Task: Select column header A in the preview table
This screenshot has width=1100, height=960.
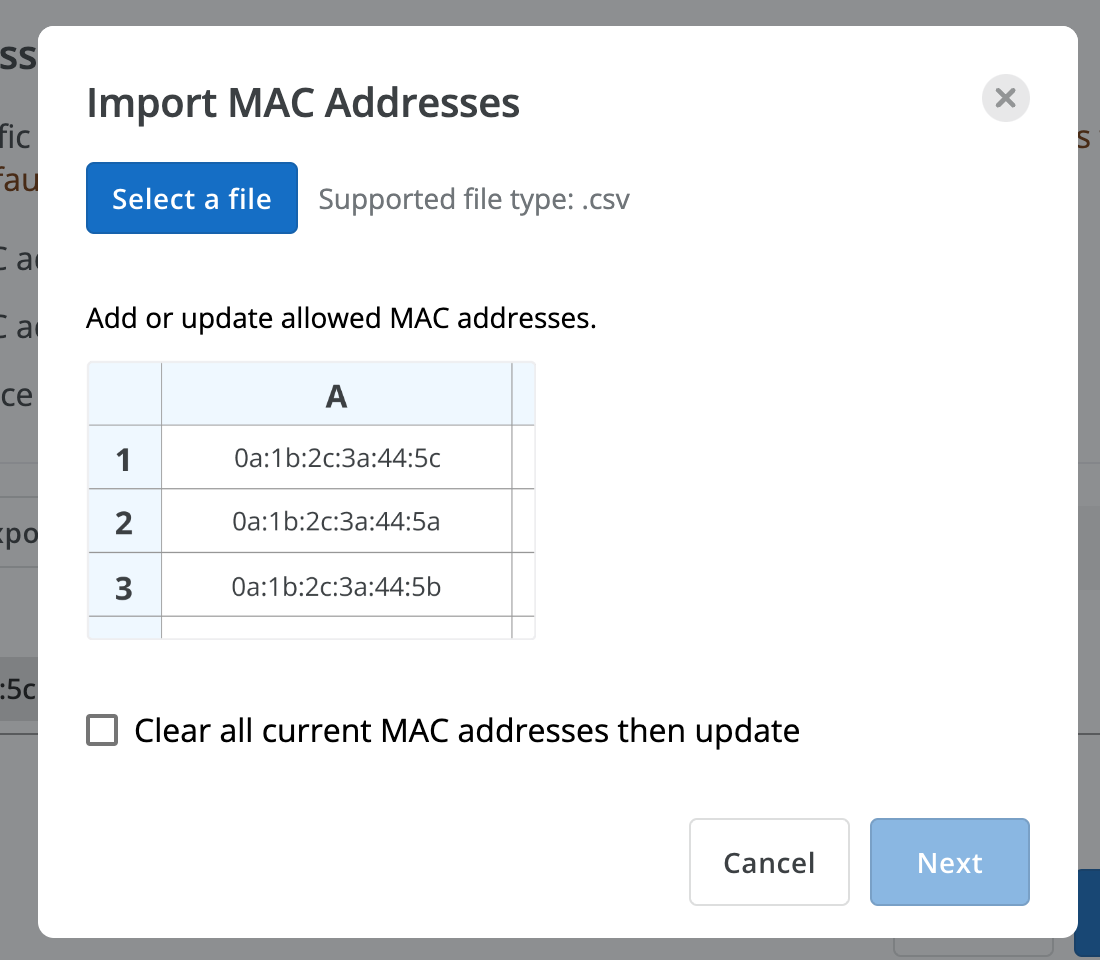Action: (336, 395)
